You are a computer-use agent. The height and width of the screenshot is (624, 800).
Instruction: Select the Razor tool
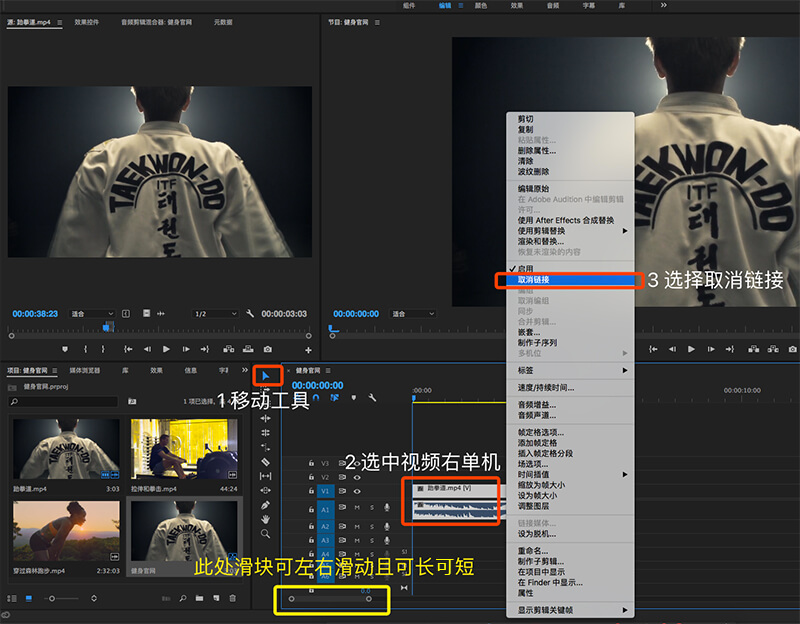[265, 462]
